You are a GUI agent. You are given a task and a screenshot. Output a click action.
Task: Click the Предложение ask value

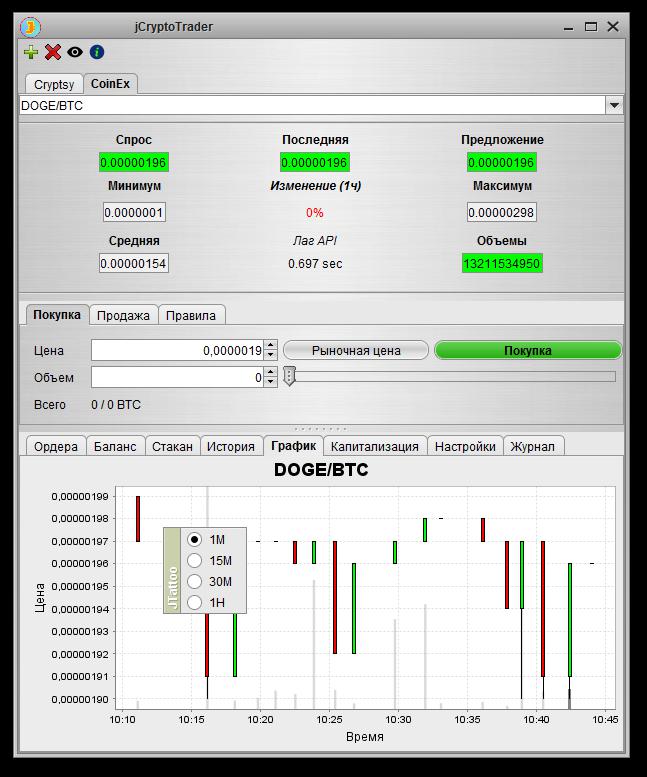(501, 163)
